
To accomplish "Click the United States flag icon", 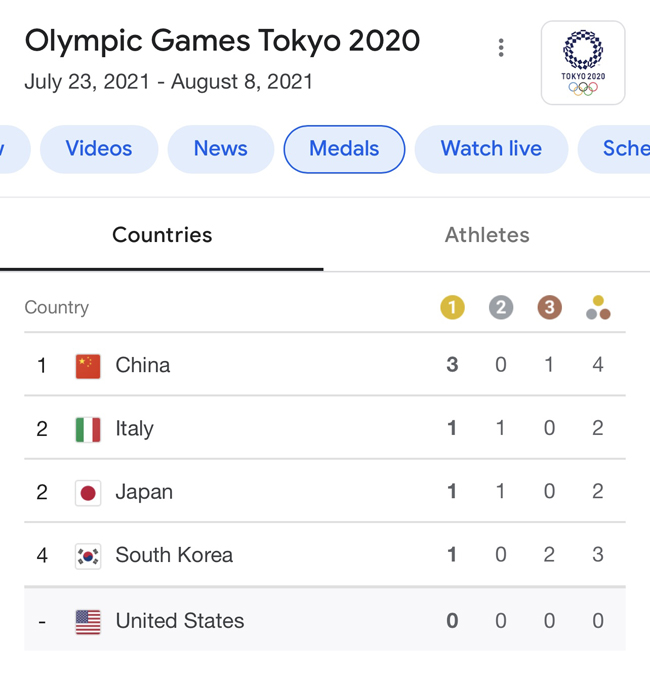I will coord(88,622).
